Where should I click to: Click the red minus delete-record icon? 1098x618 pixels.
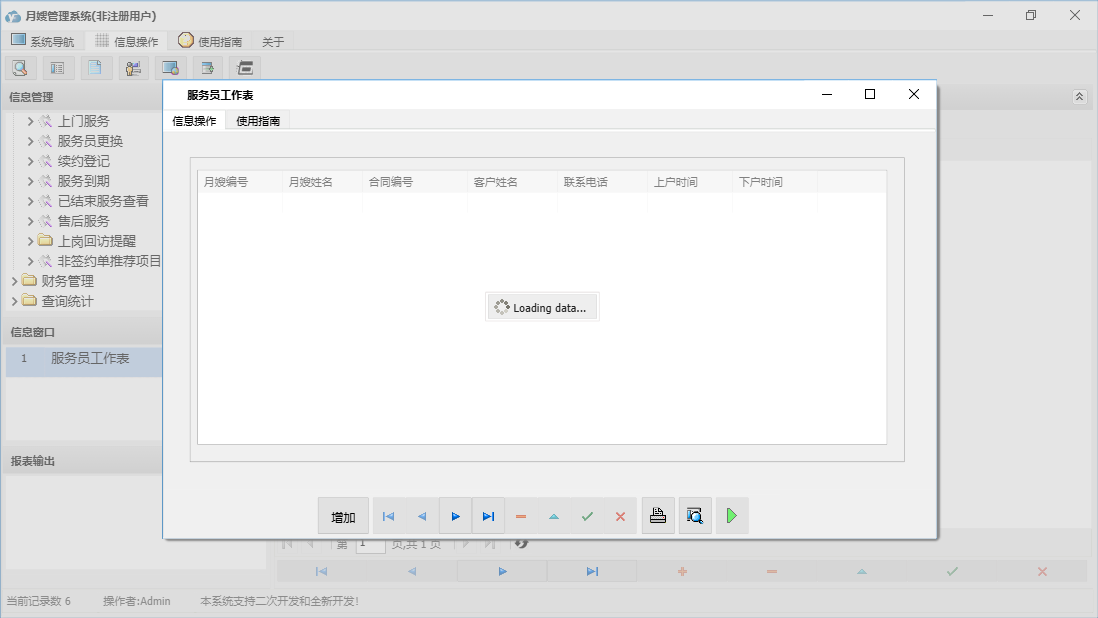pos(521,516)
